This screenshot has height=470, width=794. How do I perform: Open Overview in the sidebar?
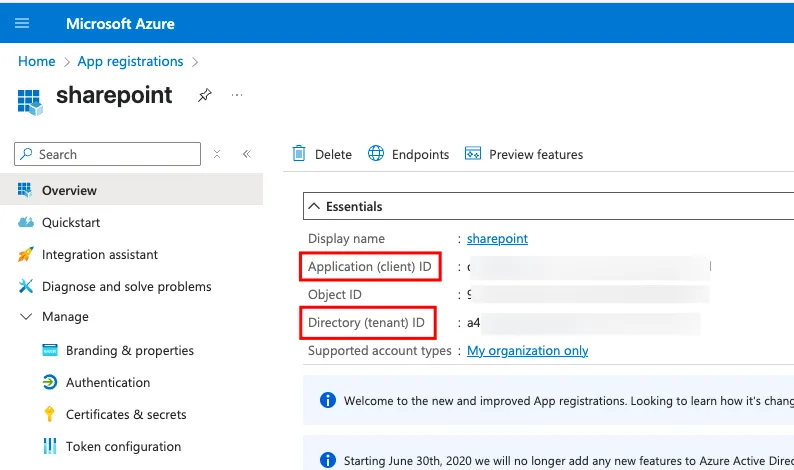coord(69,190)
